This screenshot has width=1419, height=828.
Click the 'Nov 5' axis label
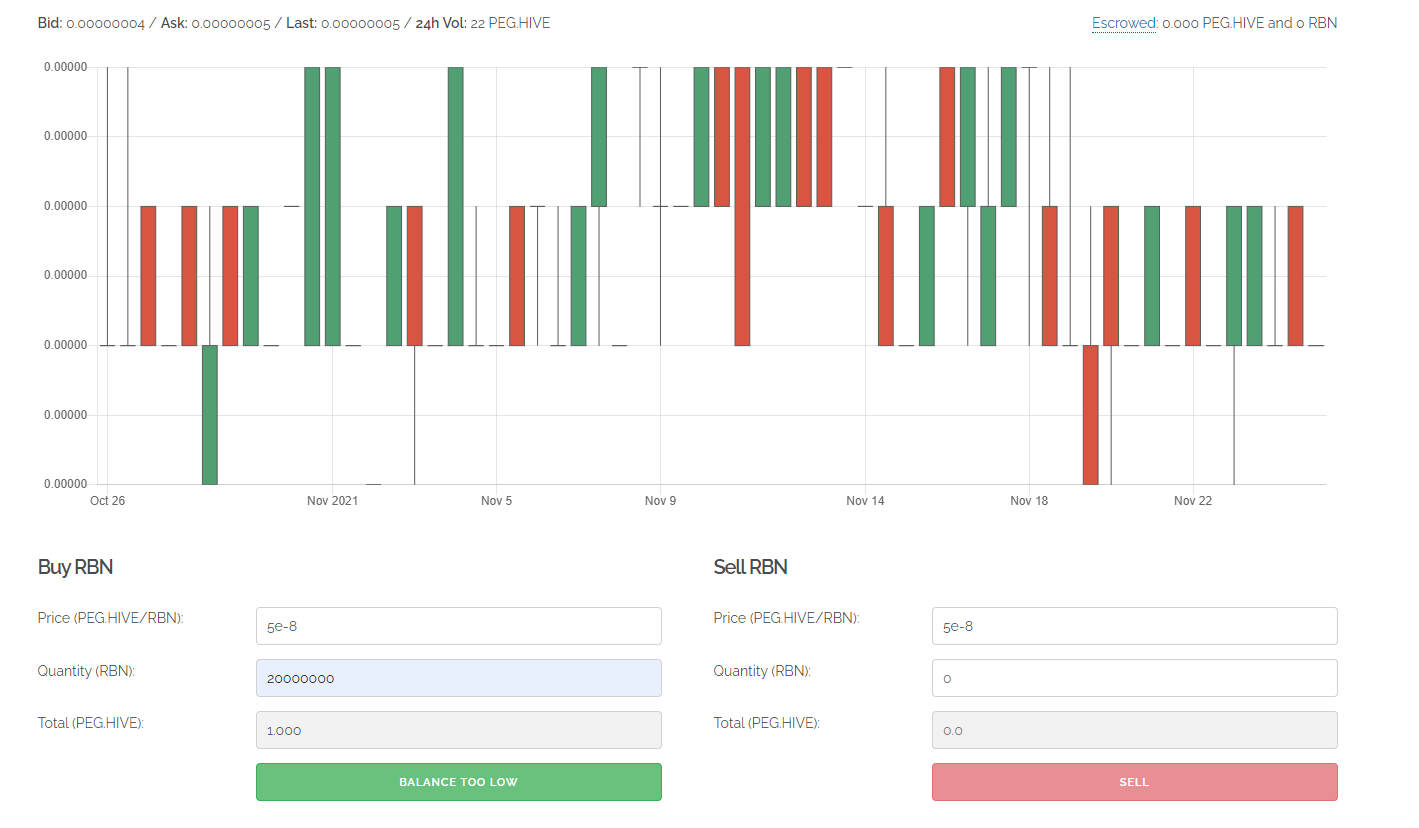tap(496, 501)
